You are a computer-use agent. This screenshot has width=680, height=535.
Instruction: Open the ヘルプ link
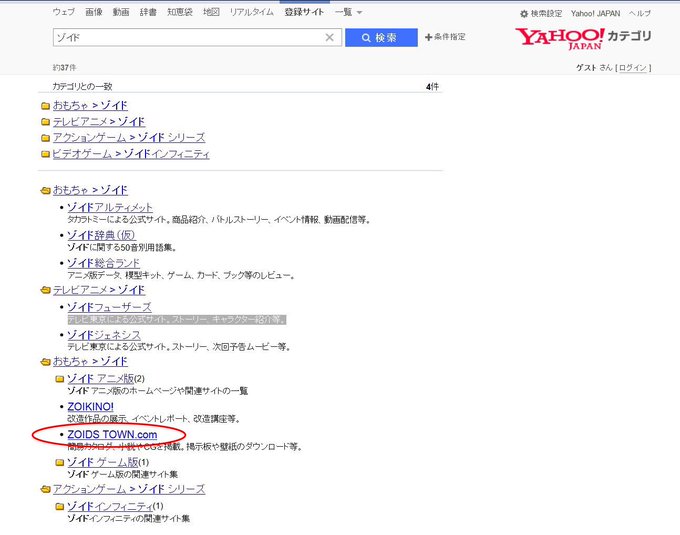tap(640, 13)
